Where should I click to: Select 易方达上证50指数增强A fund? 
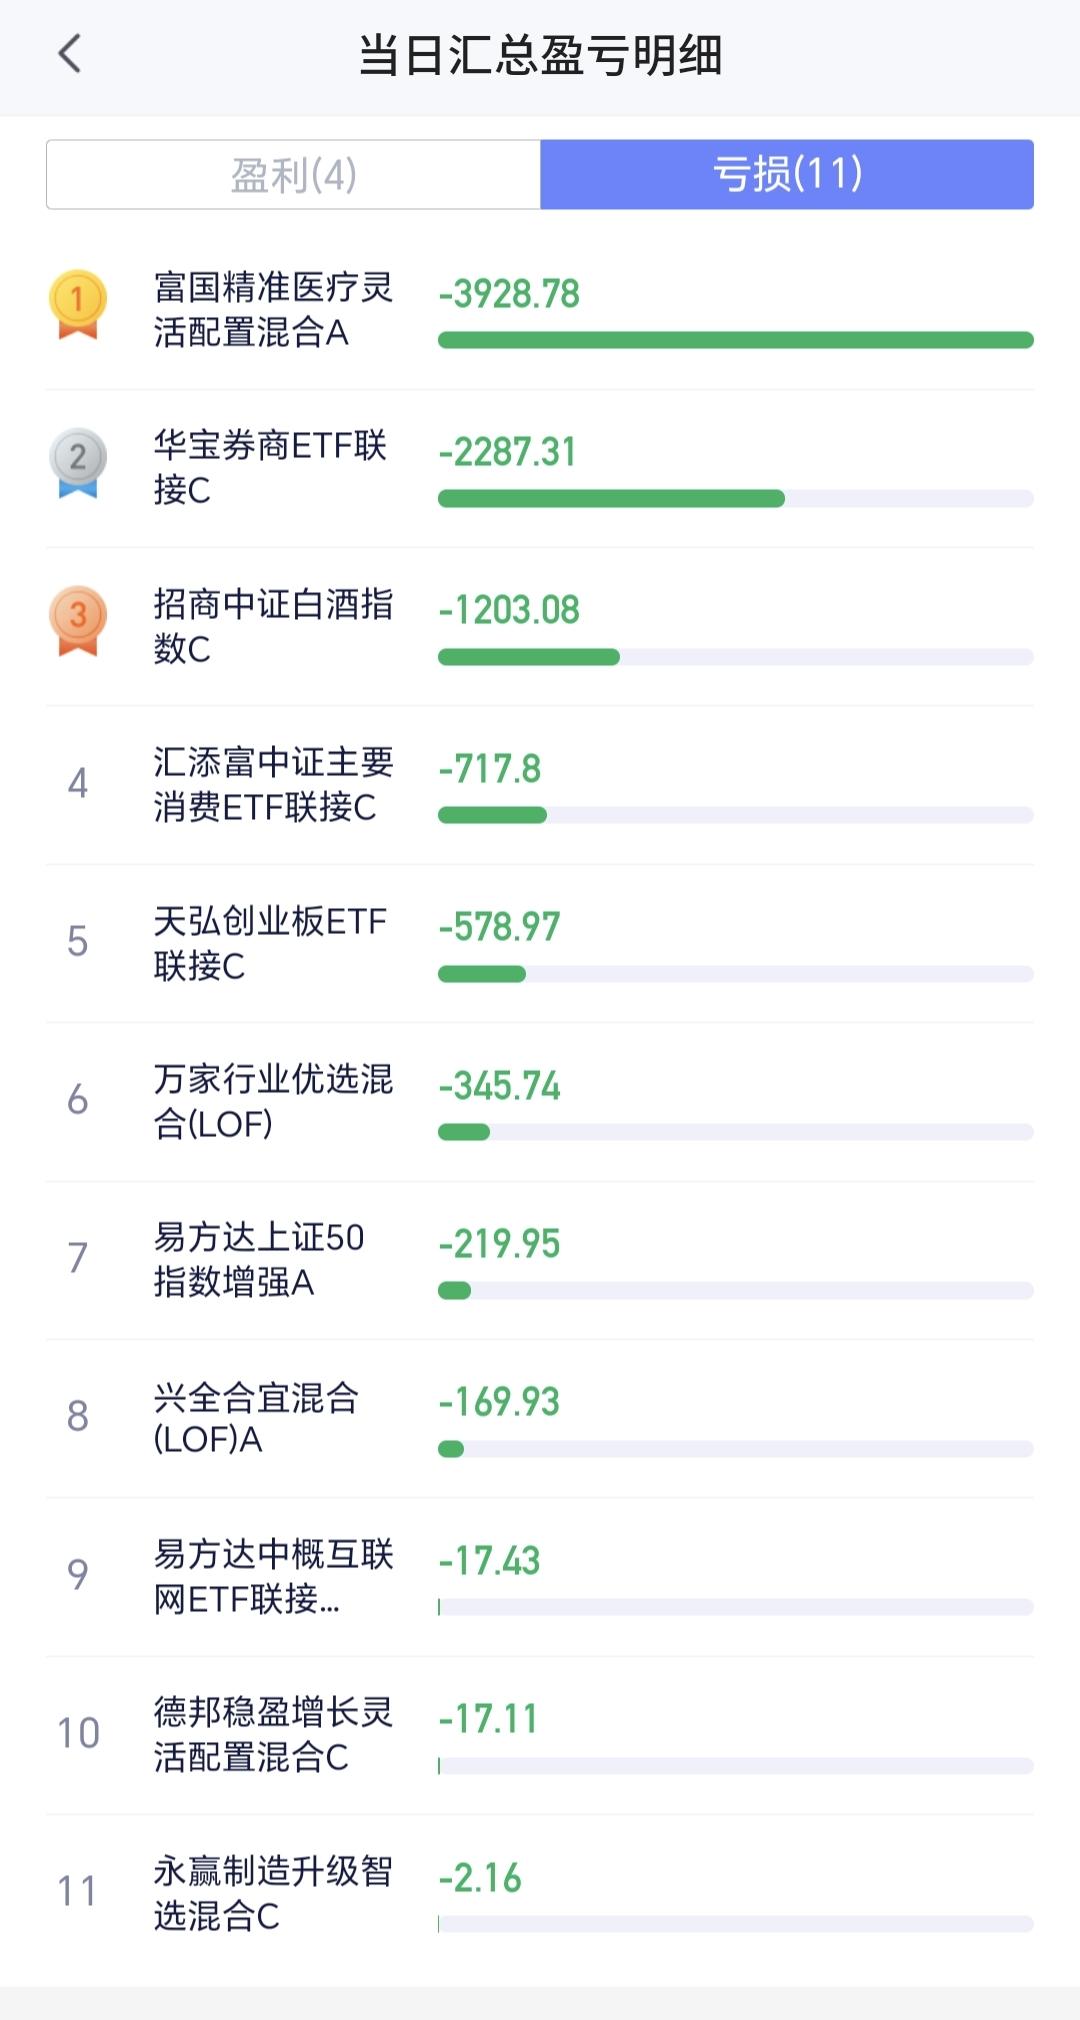click(258, 1259)
